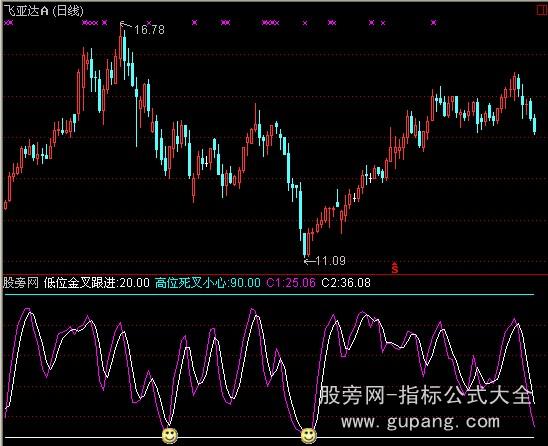Click the 低位金叉跟进:20.00 indicator label

click(x=97, y=282)
